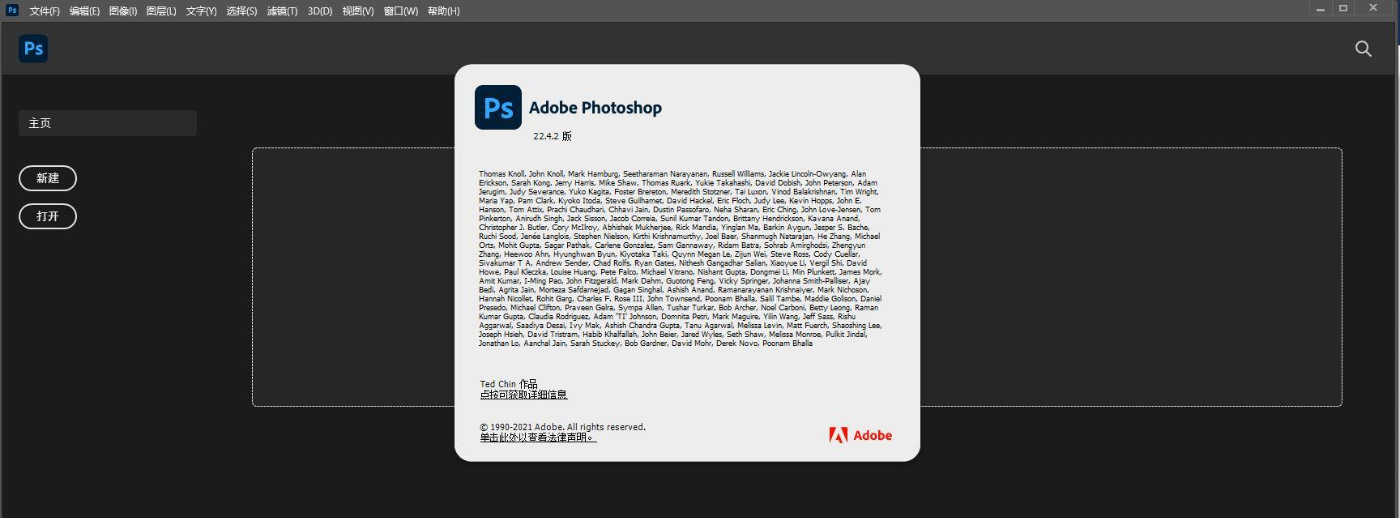The height and width of the screenshot is (518, 1400).
Task: Open the 图像(I) menu
Action: point(122,11)
